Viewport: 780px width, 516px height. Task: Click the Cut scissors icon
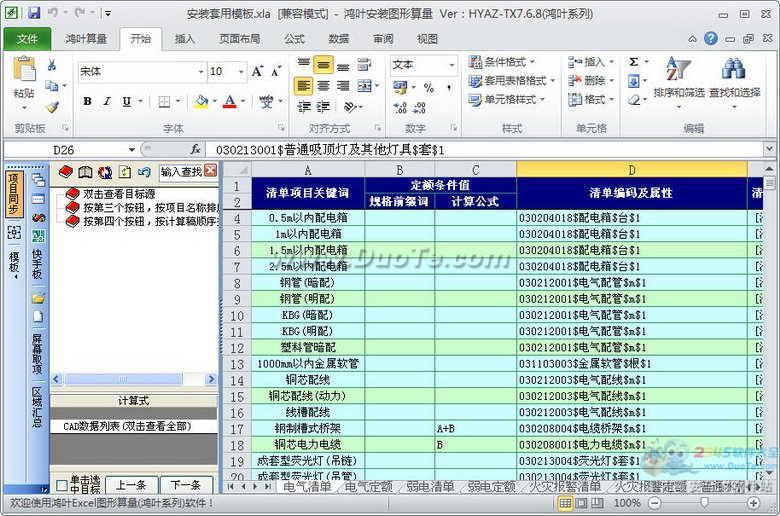point(52,65)
